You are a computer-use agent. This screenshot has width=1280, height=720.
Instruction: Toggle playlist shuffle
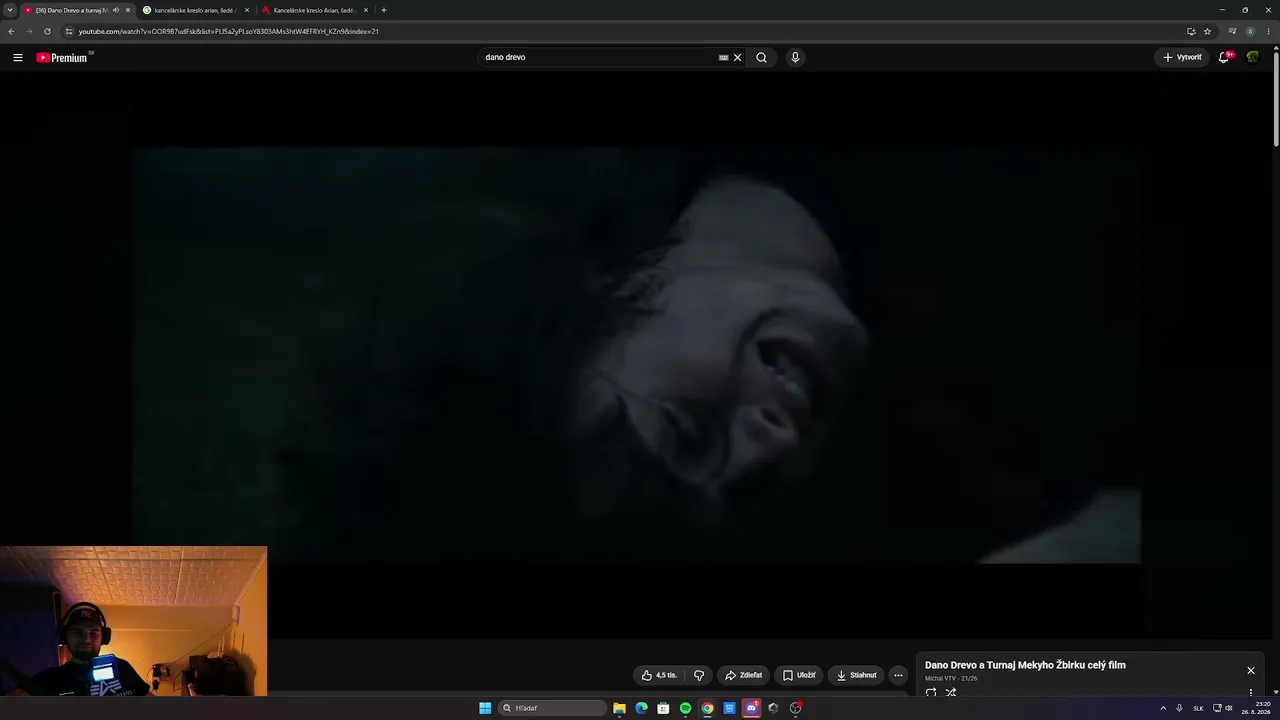point(951,692)
